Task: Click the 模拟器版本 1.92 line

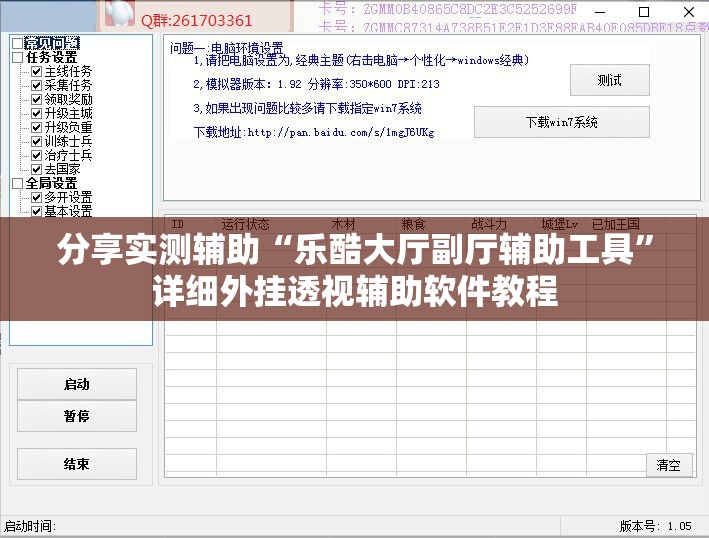Action: pos(316,84)
